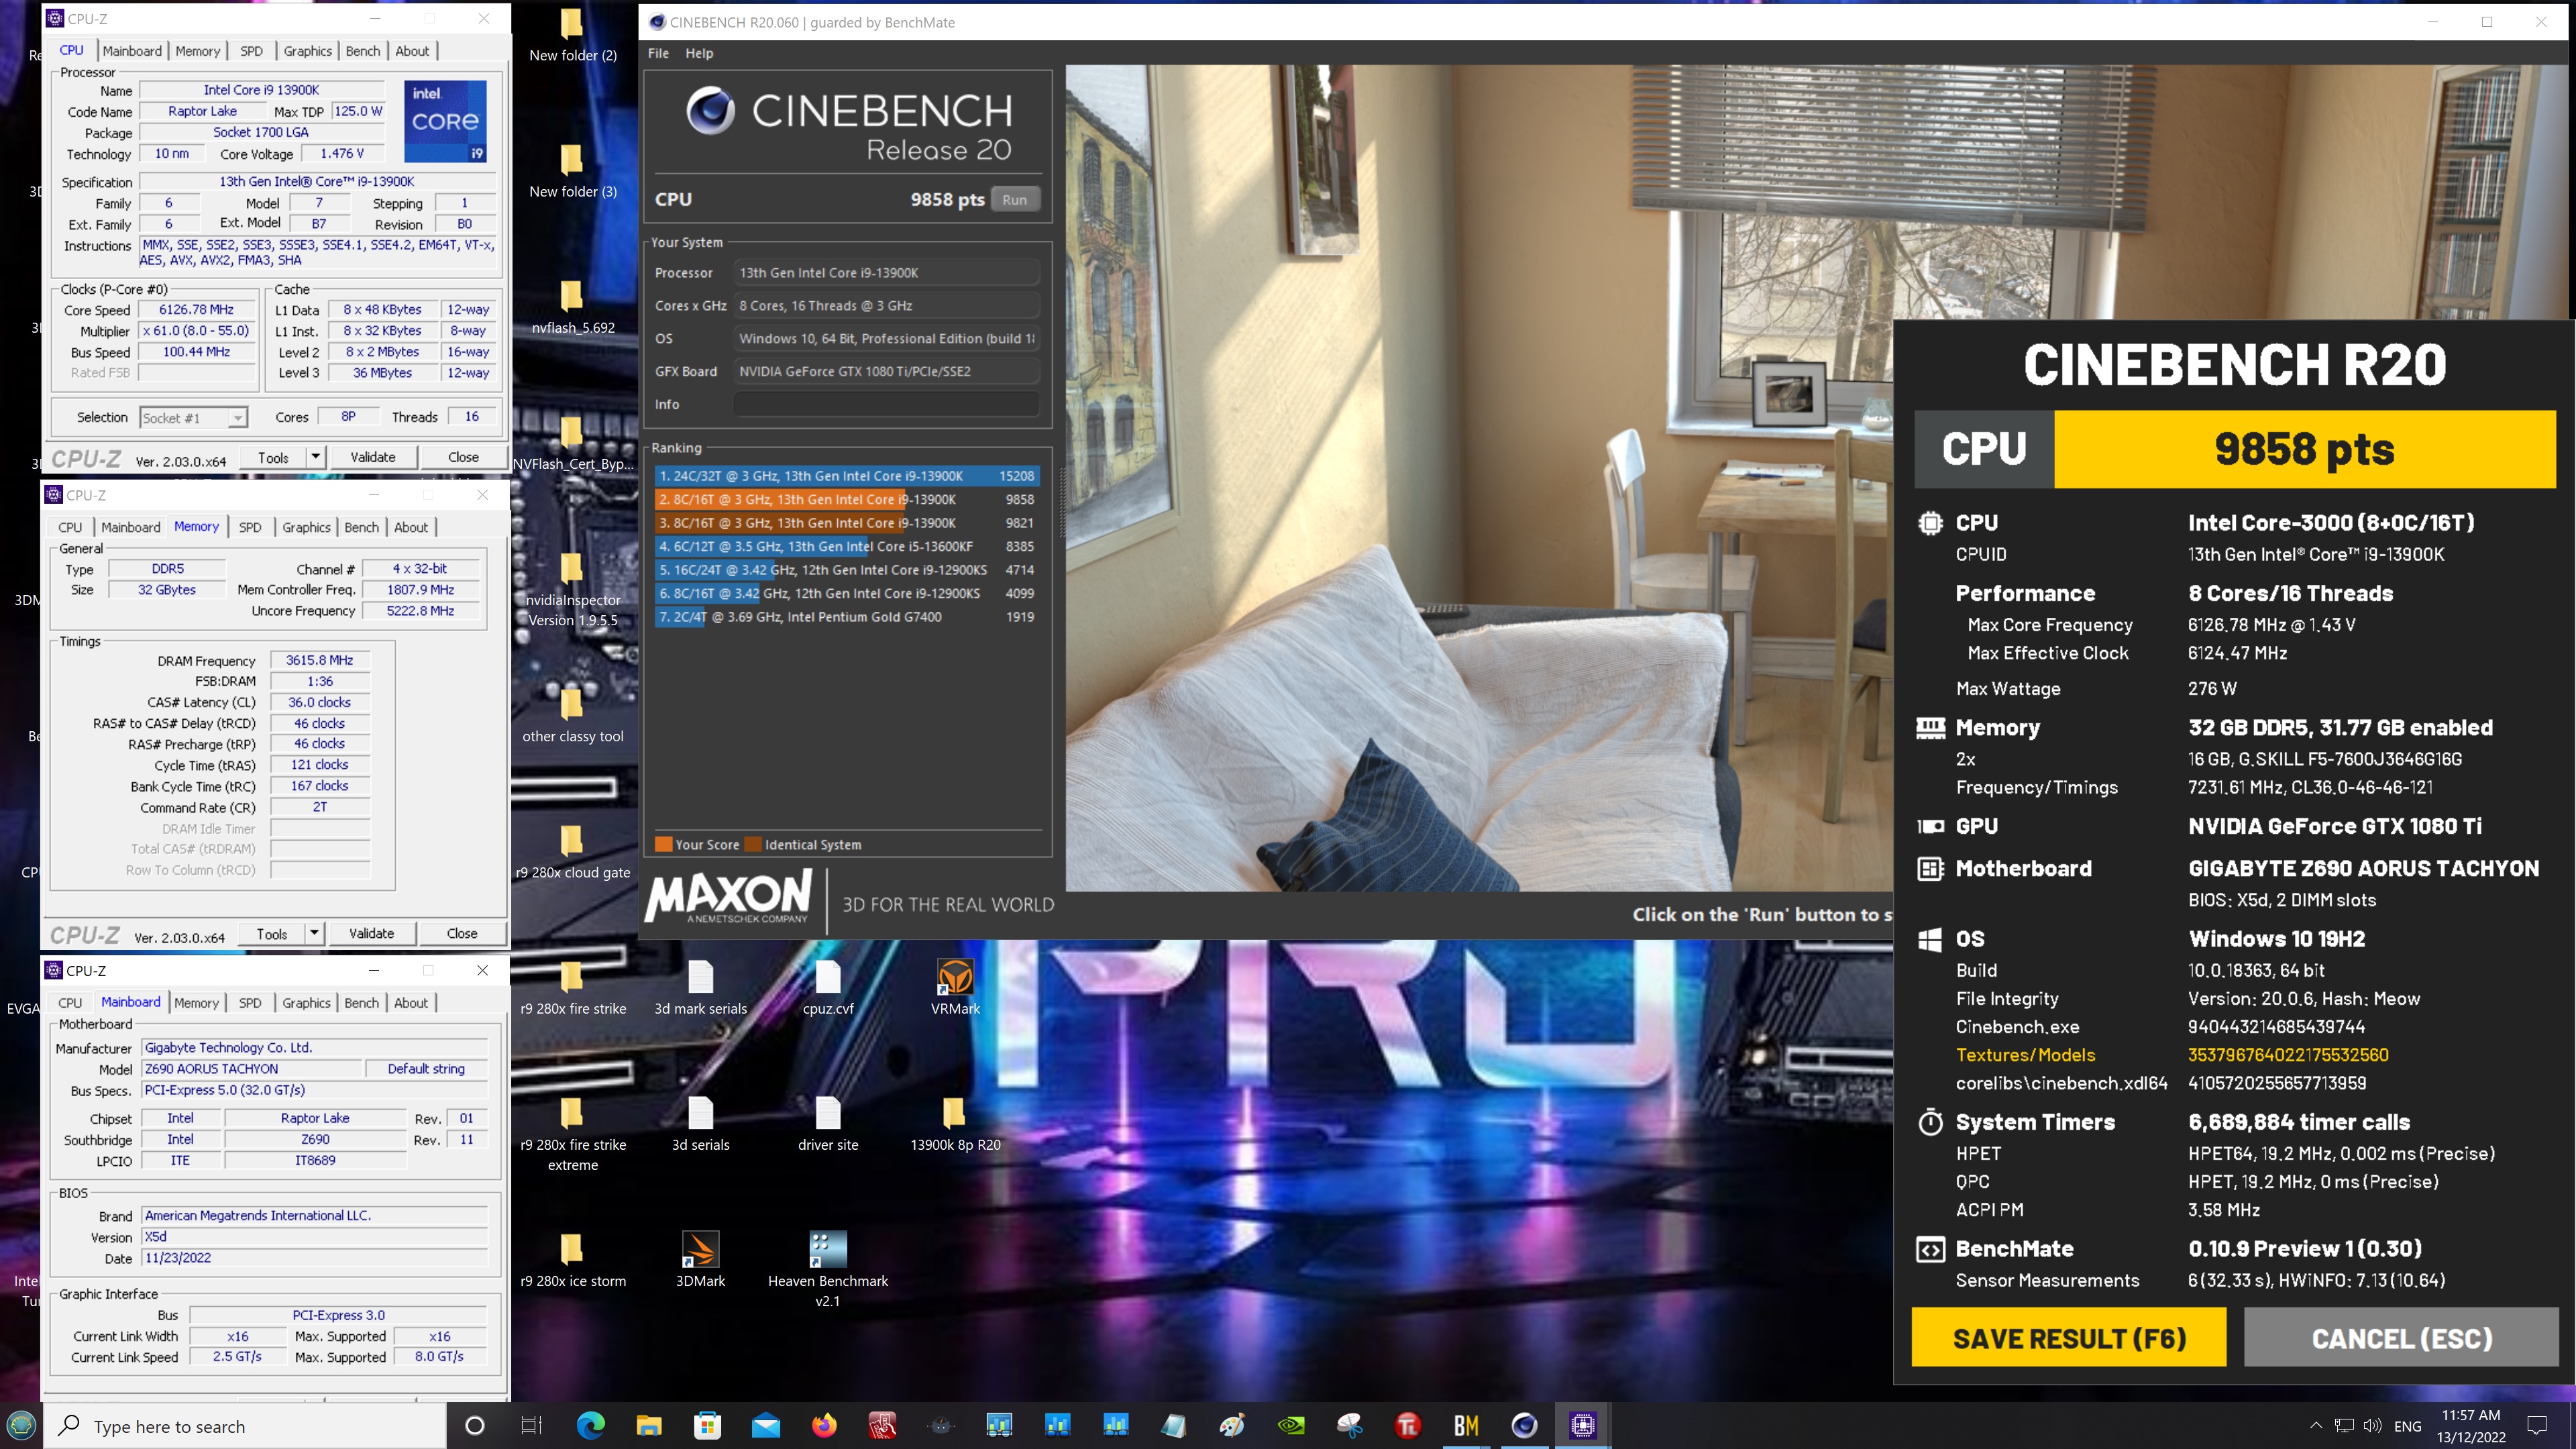Image resolution: width=2576 pixels, height=1449 pixels.
Task: Open Firefox from the taskbar
Action: point(824,1425)
